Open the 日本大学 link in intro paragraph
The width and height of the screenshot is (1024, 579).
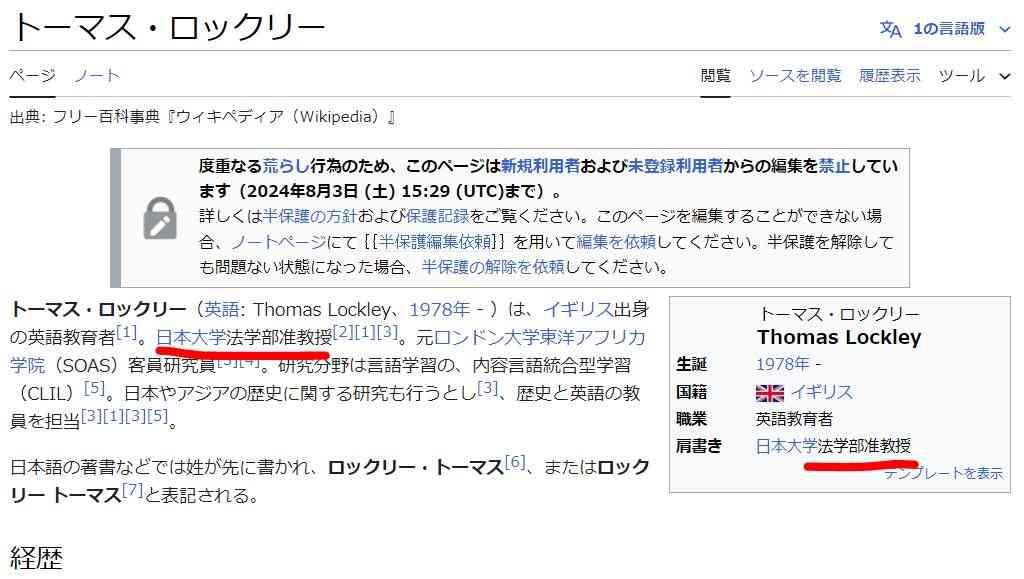tap(191, 337)
